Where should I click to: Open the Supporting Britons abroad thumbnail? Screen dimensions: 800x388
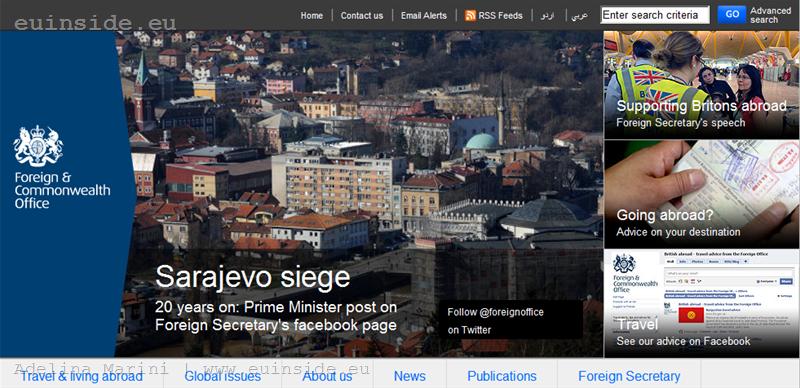[702, 85]
